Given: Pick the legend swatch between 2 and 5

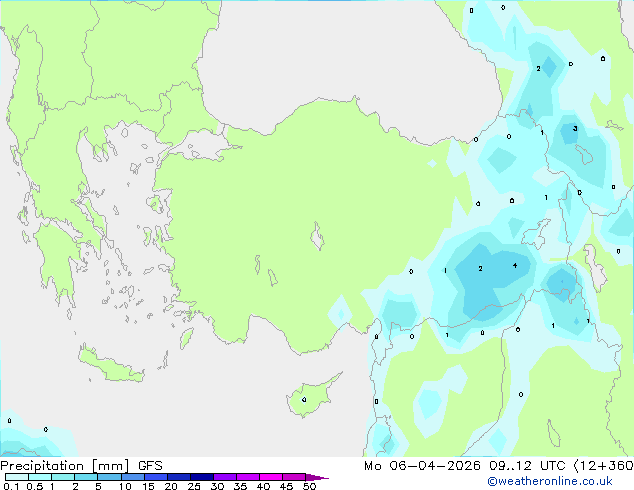Looking at the screenshot, I should 86,477.
